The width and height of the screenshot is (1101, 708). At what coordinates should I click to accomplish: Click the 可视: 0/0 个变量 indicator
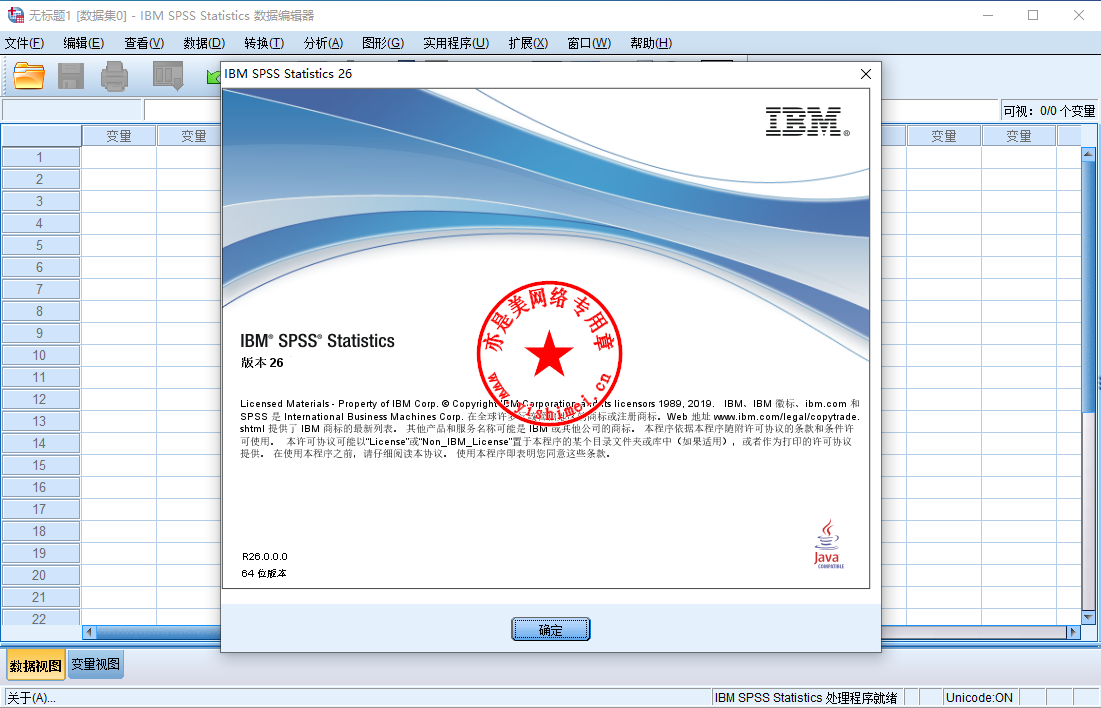(x=1049, y=111)
